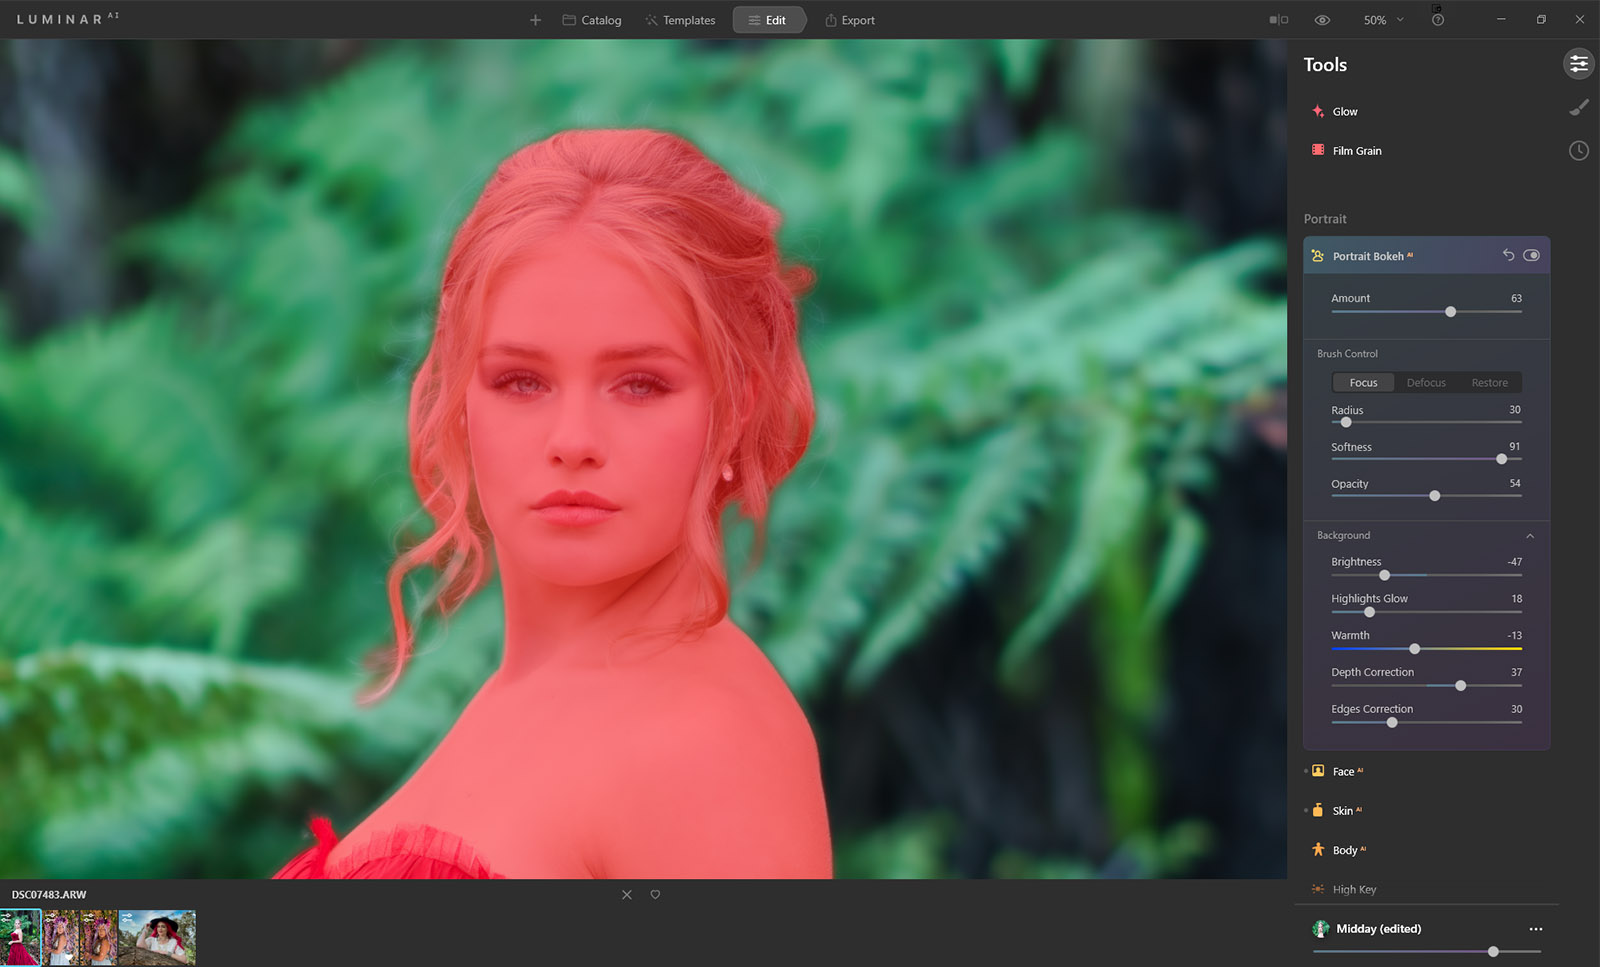The image size is (1600, 967).
Task: Switch to the Templates tab
Action: click(x=679, y=20)
